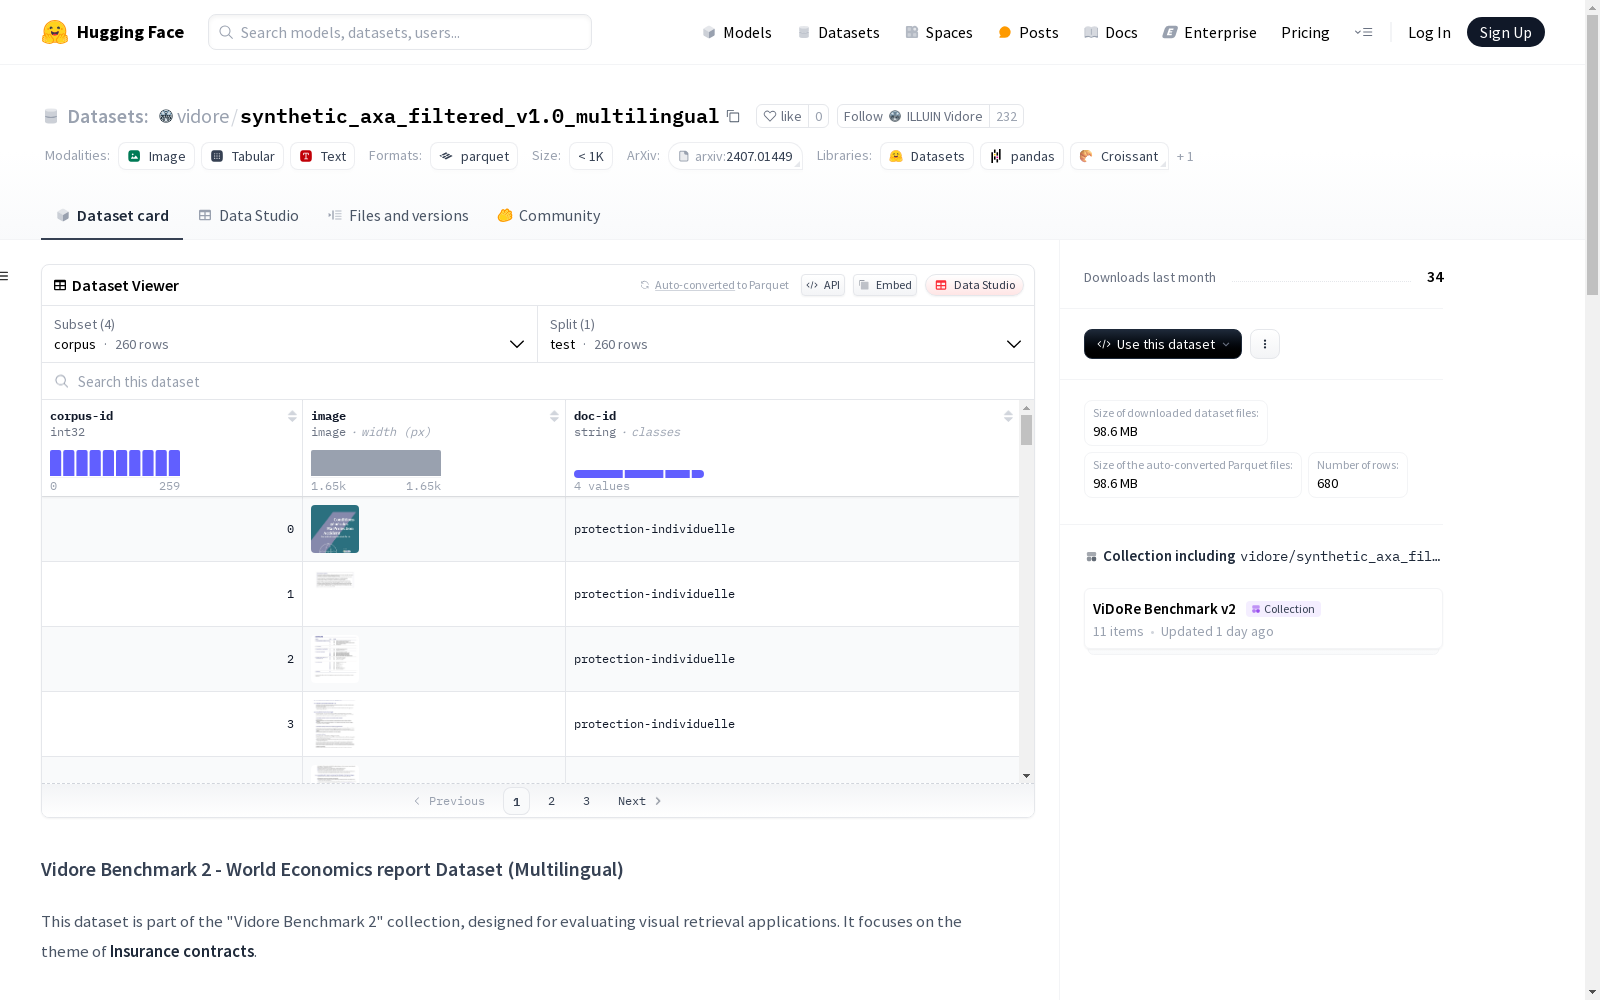Go to Datasets in the top navigation
The width and height of the screenshot is (1600, 1000).
click(838, 32)
